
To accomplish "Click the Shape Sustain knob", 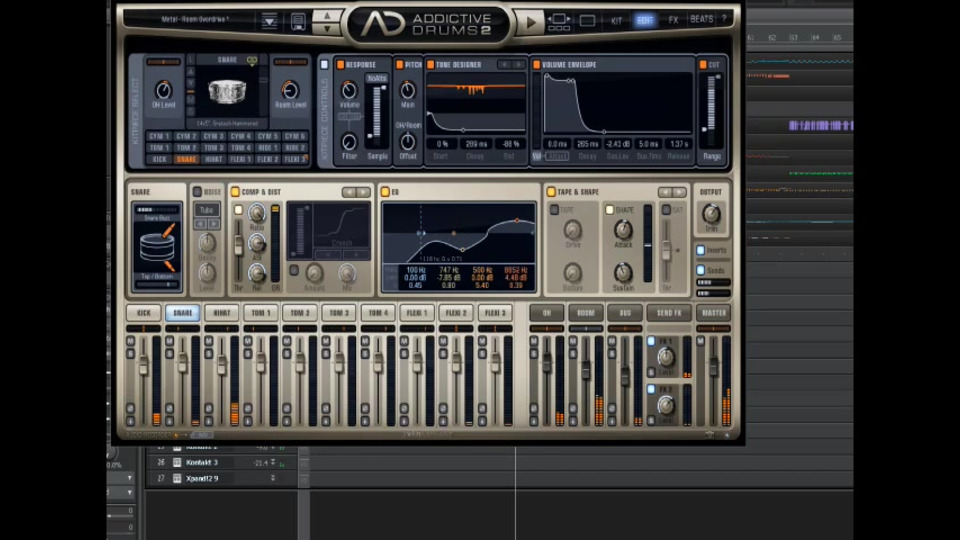I will [x=623, y=272].
